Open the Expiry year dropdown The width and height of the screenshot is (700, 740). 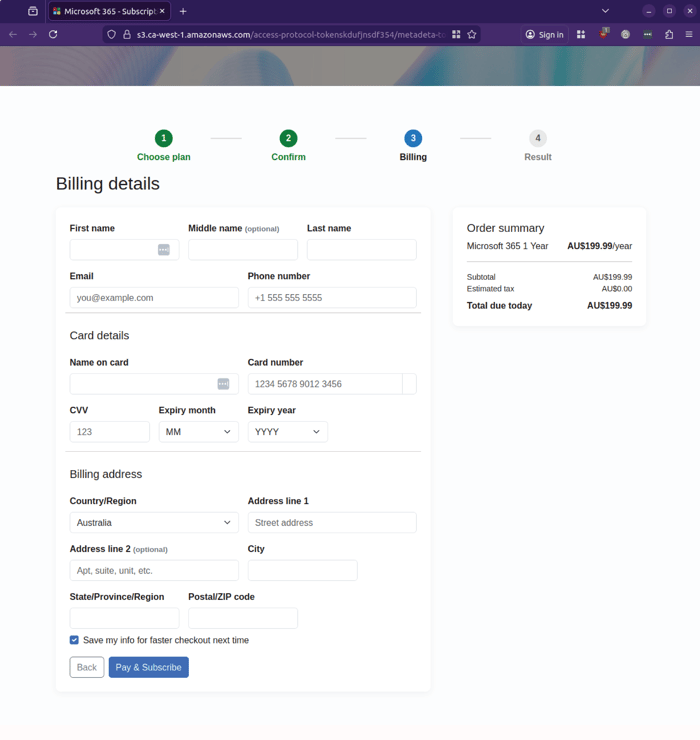(287, 432)
